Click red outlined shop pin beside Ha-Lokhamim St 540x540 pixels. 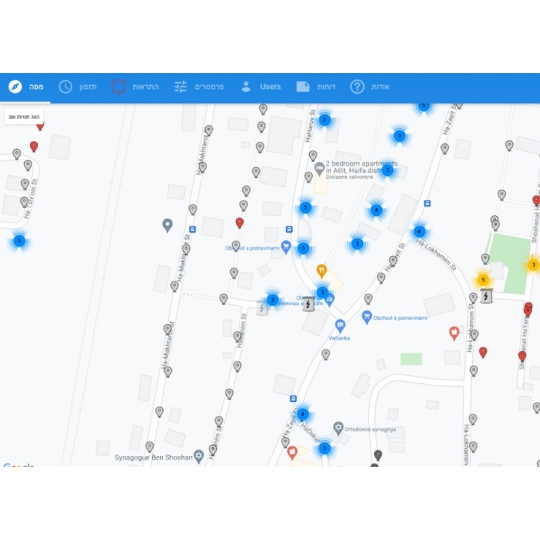point(454,333)
